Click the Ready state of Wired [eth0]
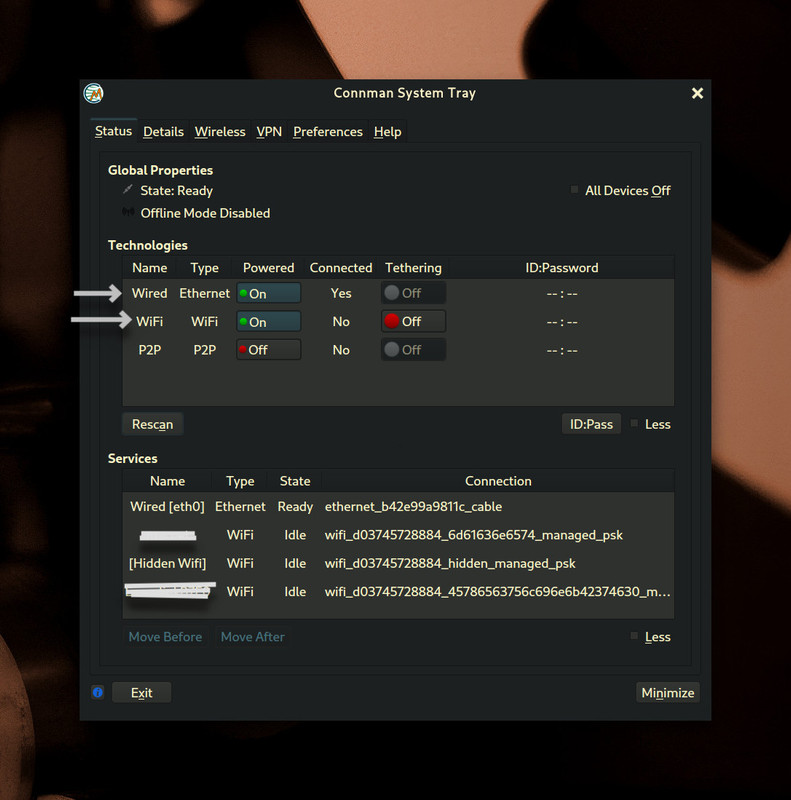 coord(295,507)
